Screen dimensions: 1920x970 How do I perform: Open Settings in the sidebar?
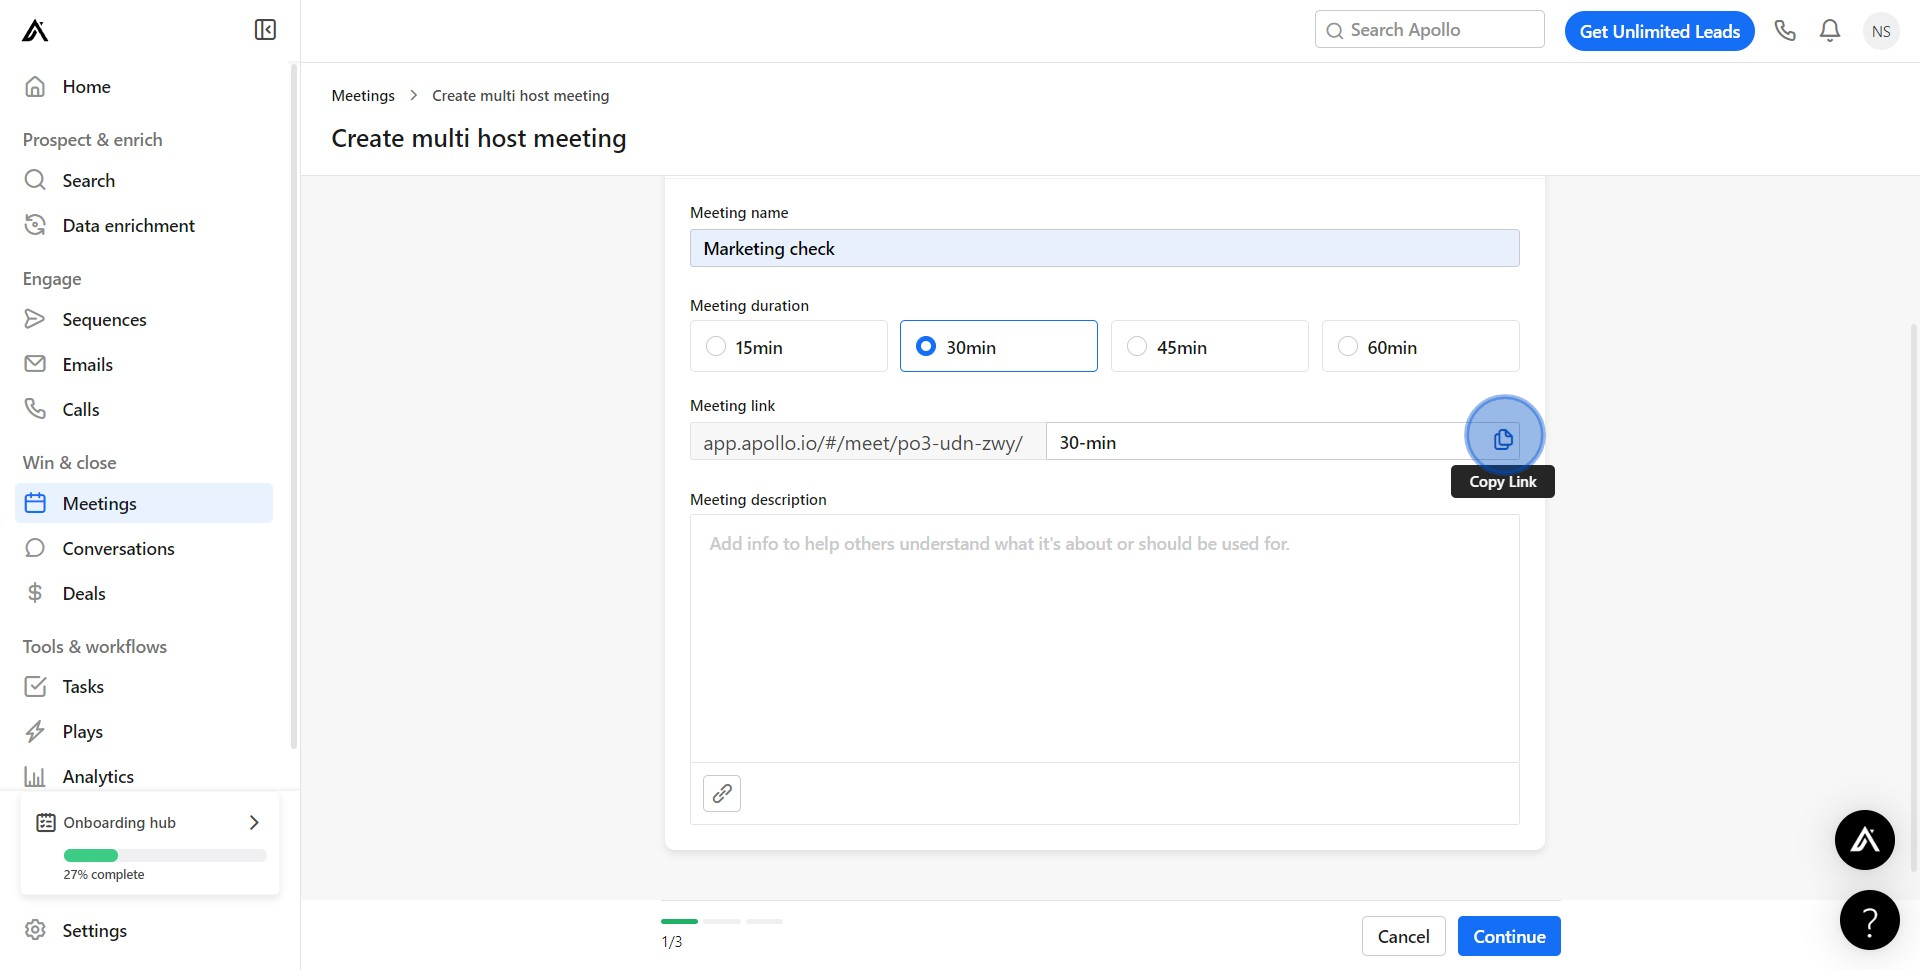(x=144, y=930)
